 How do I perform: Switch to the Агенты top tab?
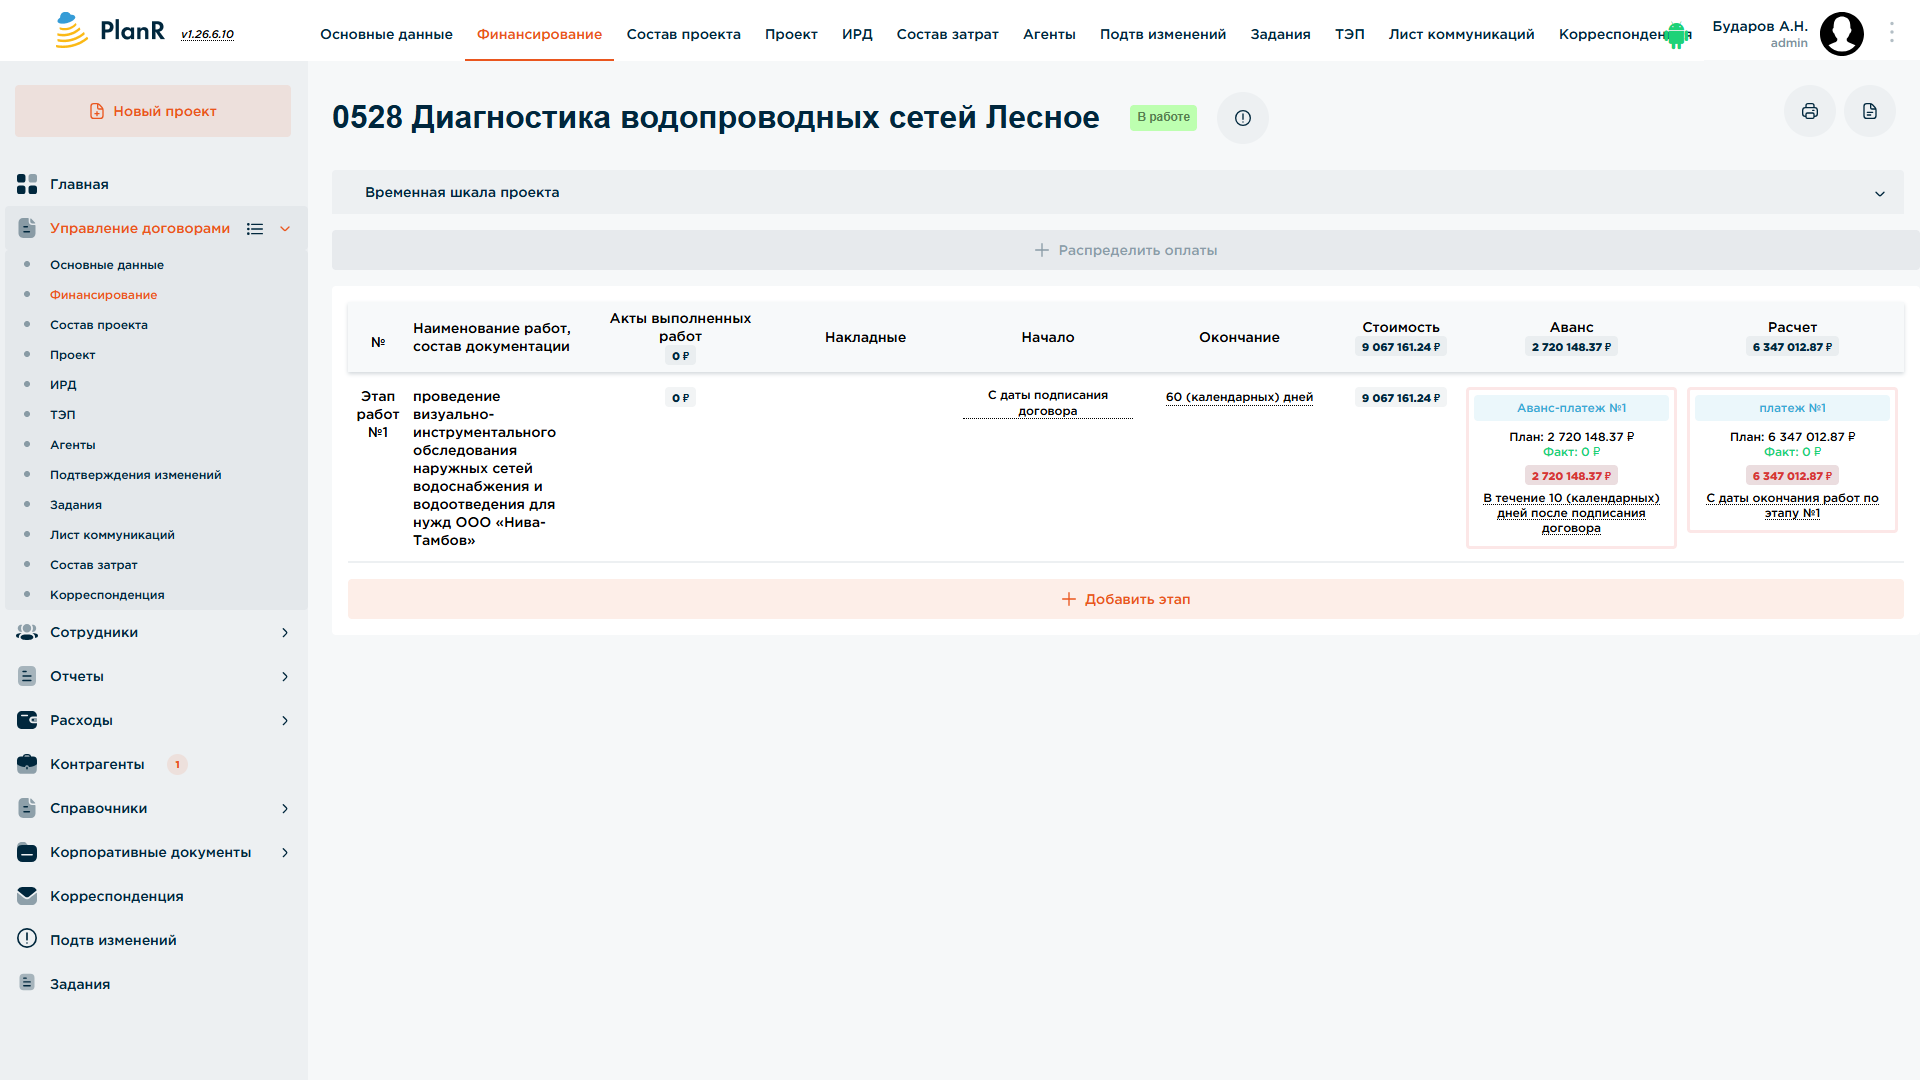coord(1049,34)
